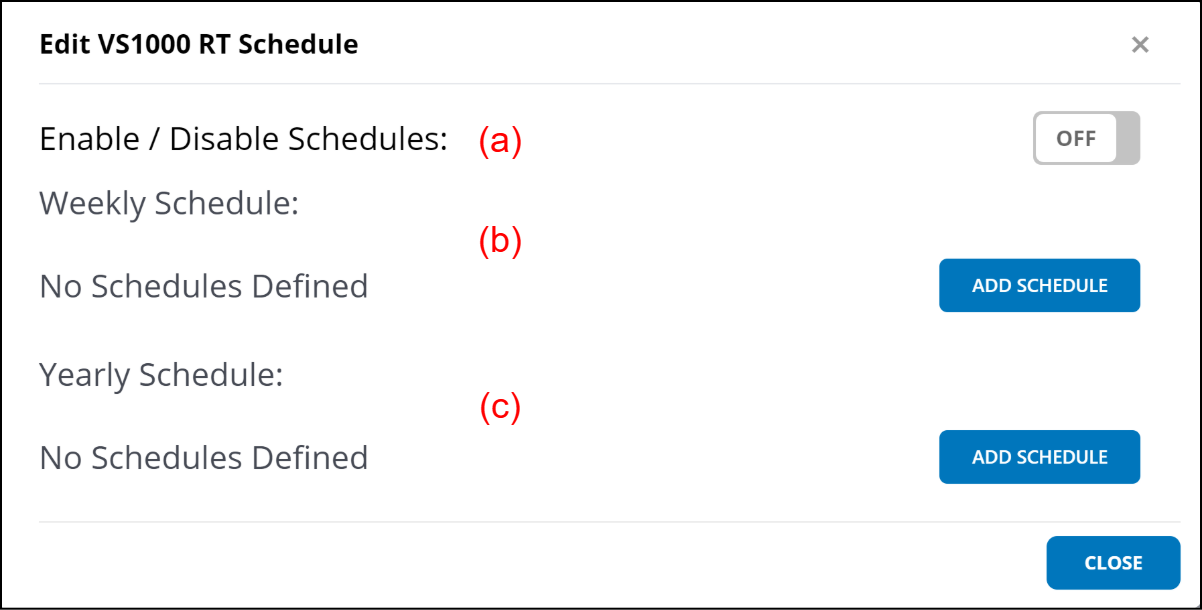Click the gray handle of the schedule toggle
This screenshot has width=1202, height=610.
click(1129, 138)
